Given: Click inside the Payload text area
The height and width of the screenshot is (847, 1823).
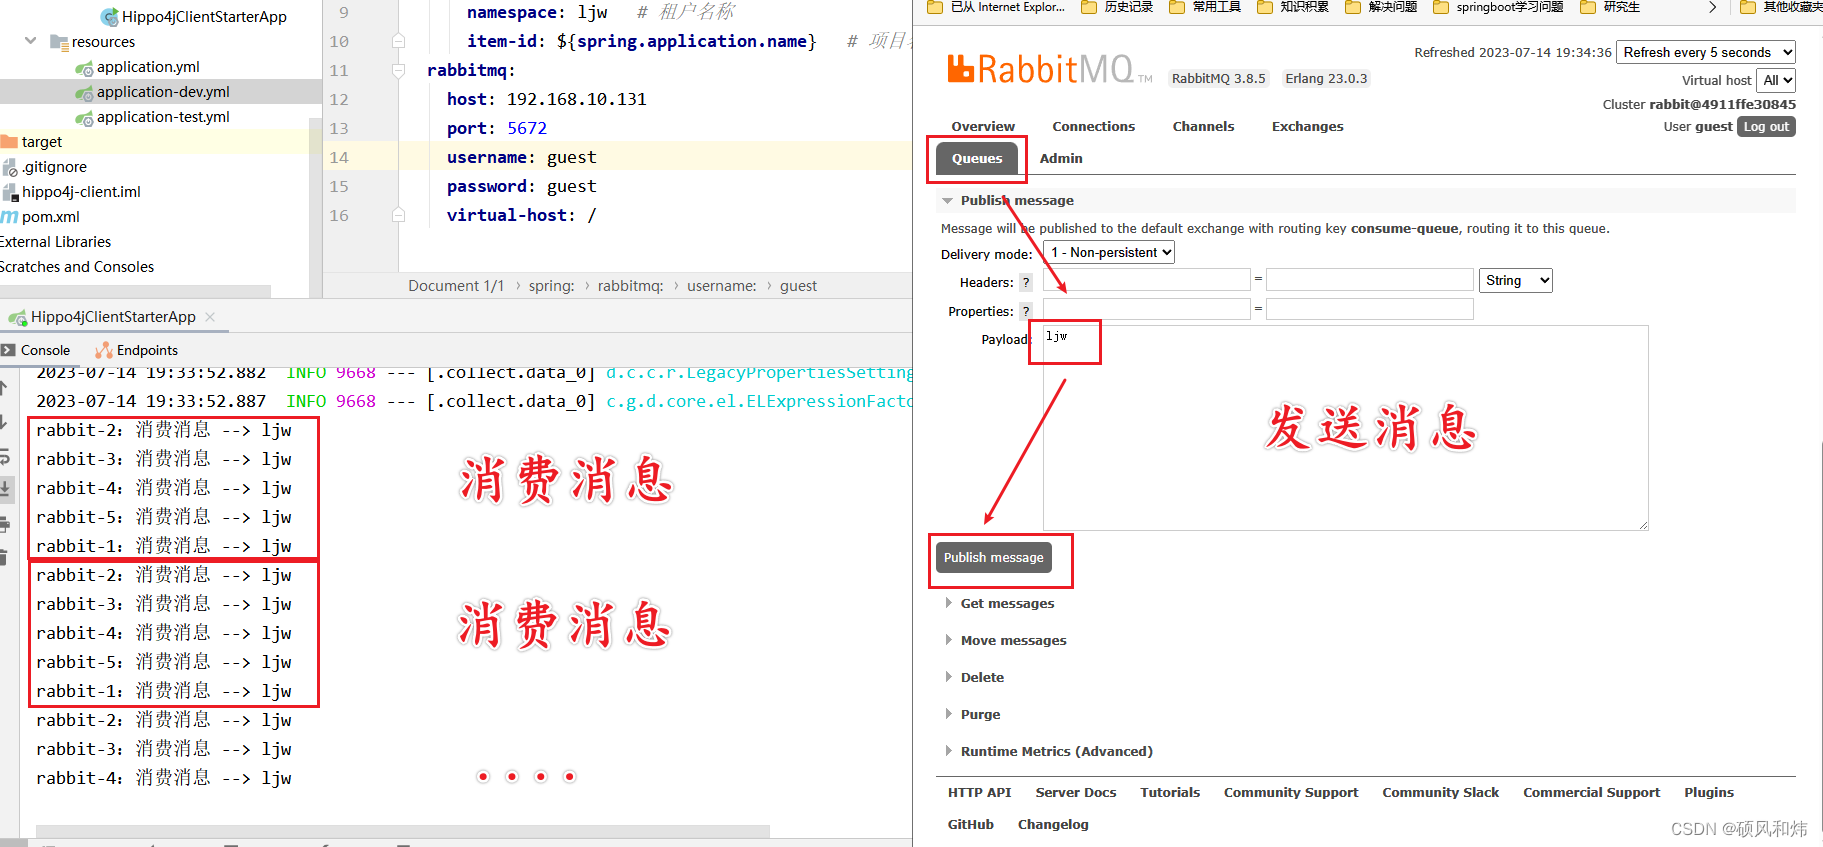Looking at the screenshot, I should pos(1345,427).
